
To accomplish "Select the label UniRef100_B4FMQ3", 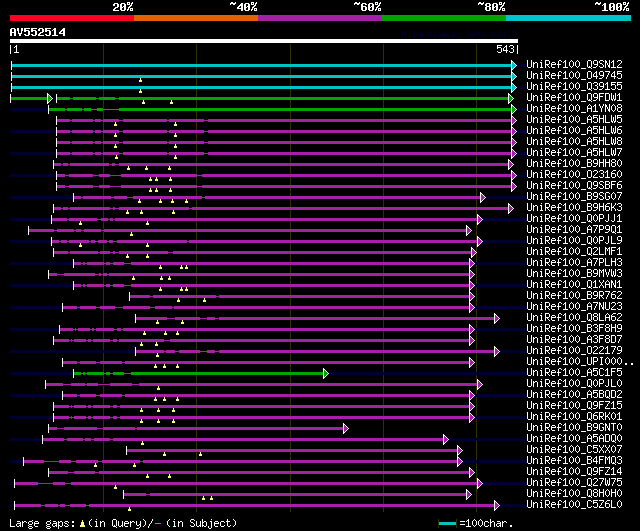I will 574,461.
